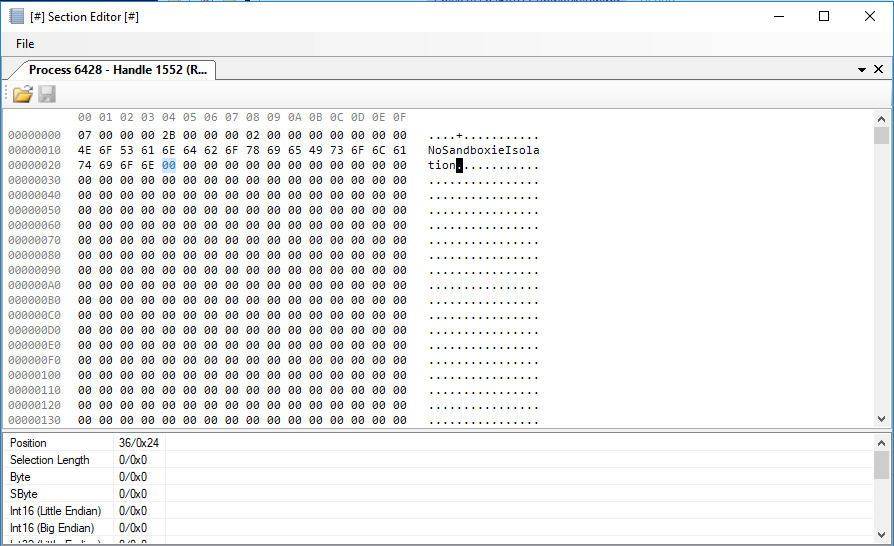
Task: Click the offset label 000000A0
Action: coord(34,285)
